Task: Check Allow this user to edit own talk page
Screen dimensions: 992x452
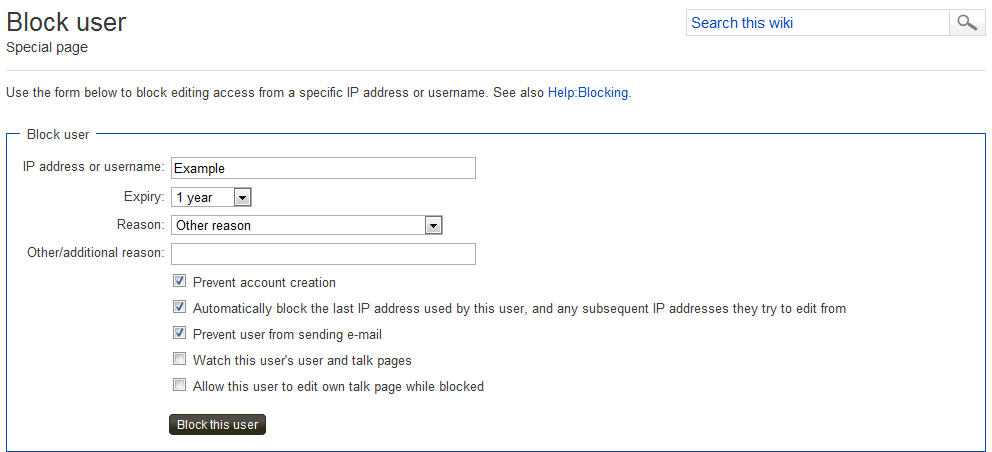Action: (x=180, y=386)
